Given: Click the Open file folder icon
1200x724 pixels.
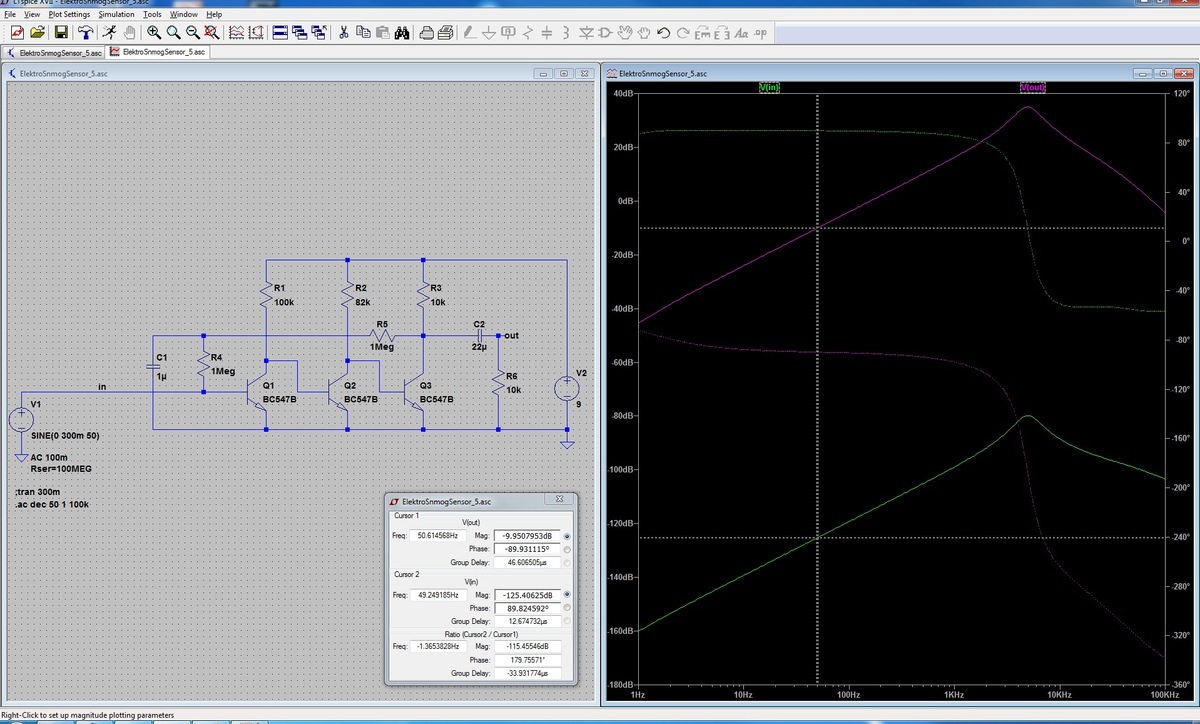Looking at the screenshot, I should tap(37, 32).
